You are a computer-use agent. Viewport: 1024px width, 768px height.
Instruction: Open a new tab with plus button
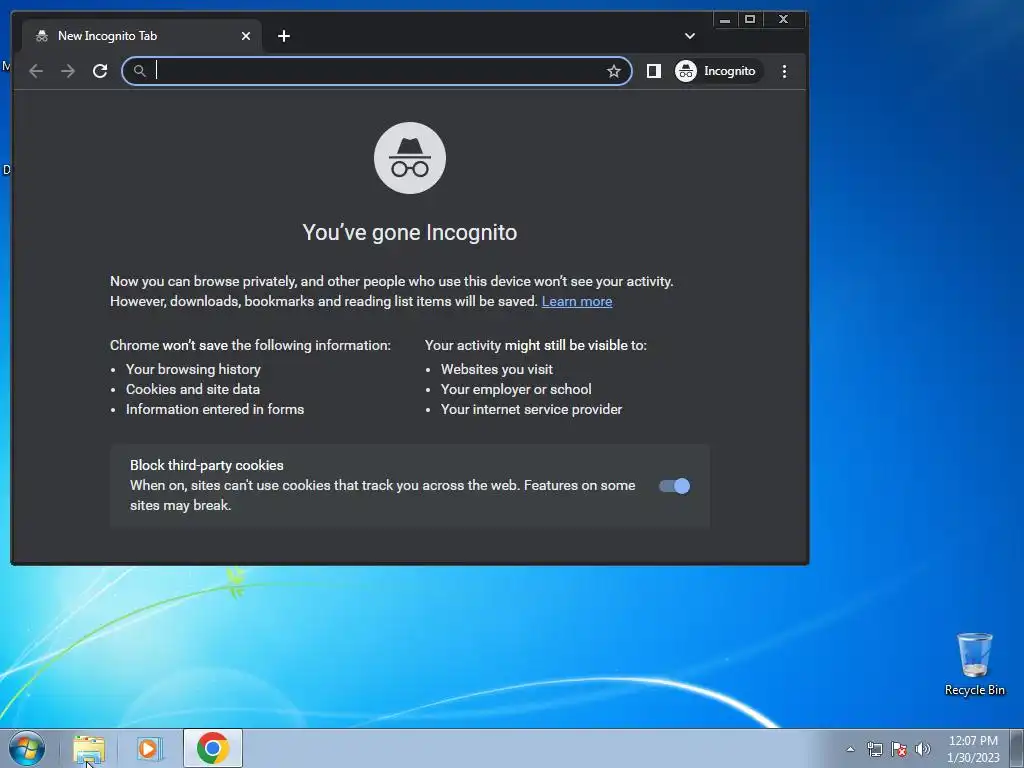[283, 36]
